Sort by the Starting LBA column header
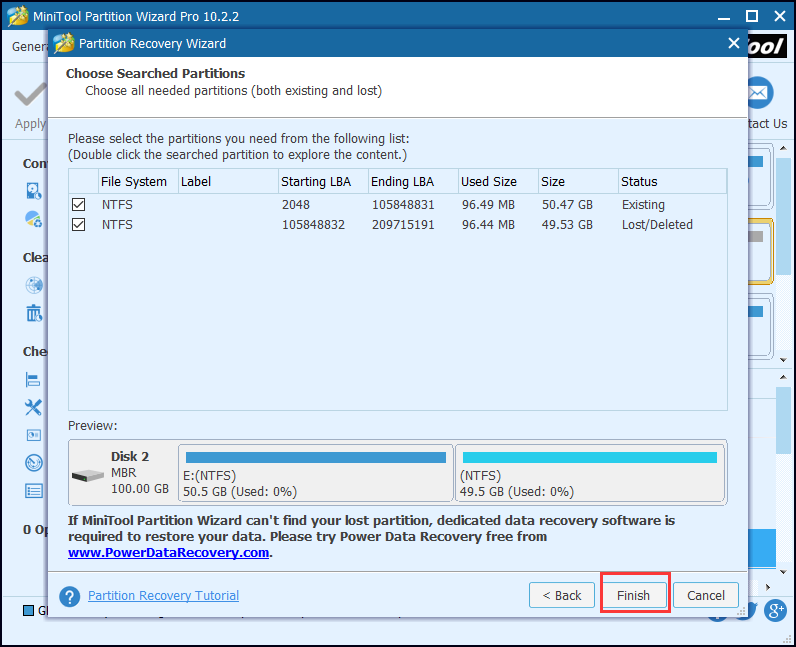Image resolution: width=796 pixels, height=647 pixels. (323, 181)
